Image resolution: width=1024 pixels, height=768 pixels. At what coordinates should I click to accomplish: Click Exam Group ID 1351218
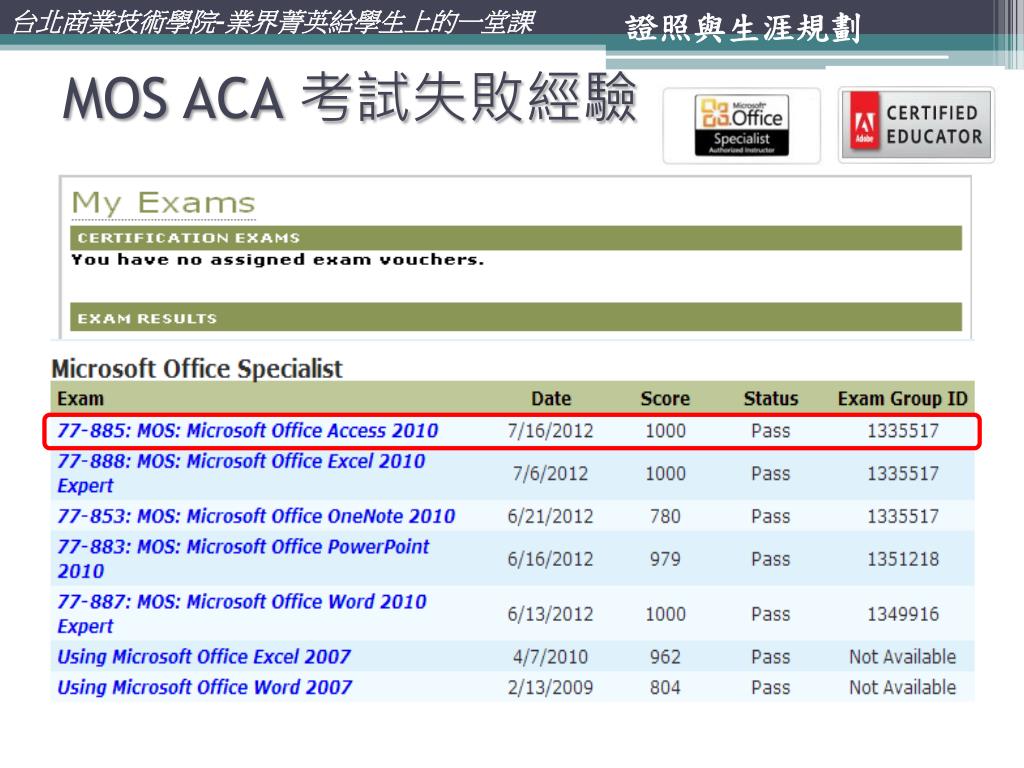click(903, 559)
